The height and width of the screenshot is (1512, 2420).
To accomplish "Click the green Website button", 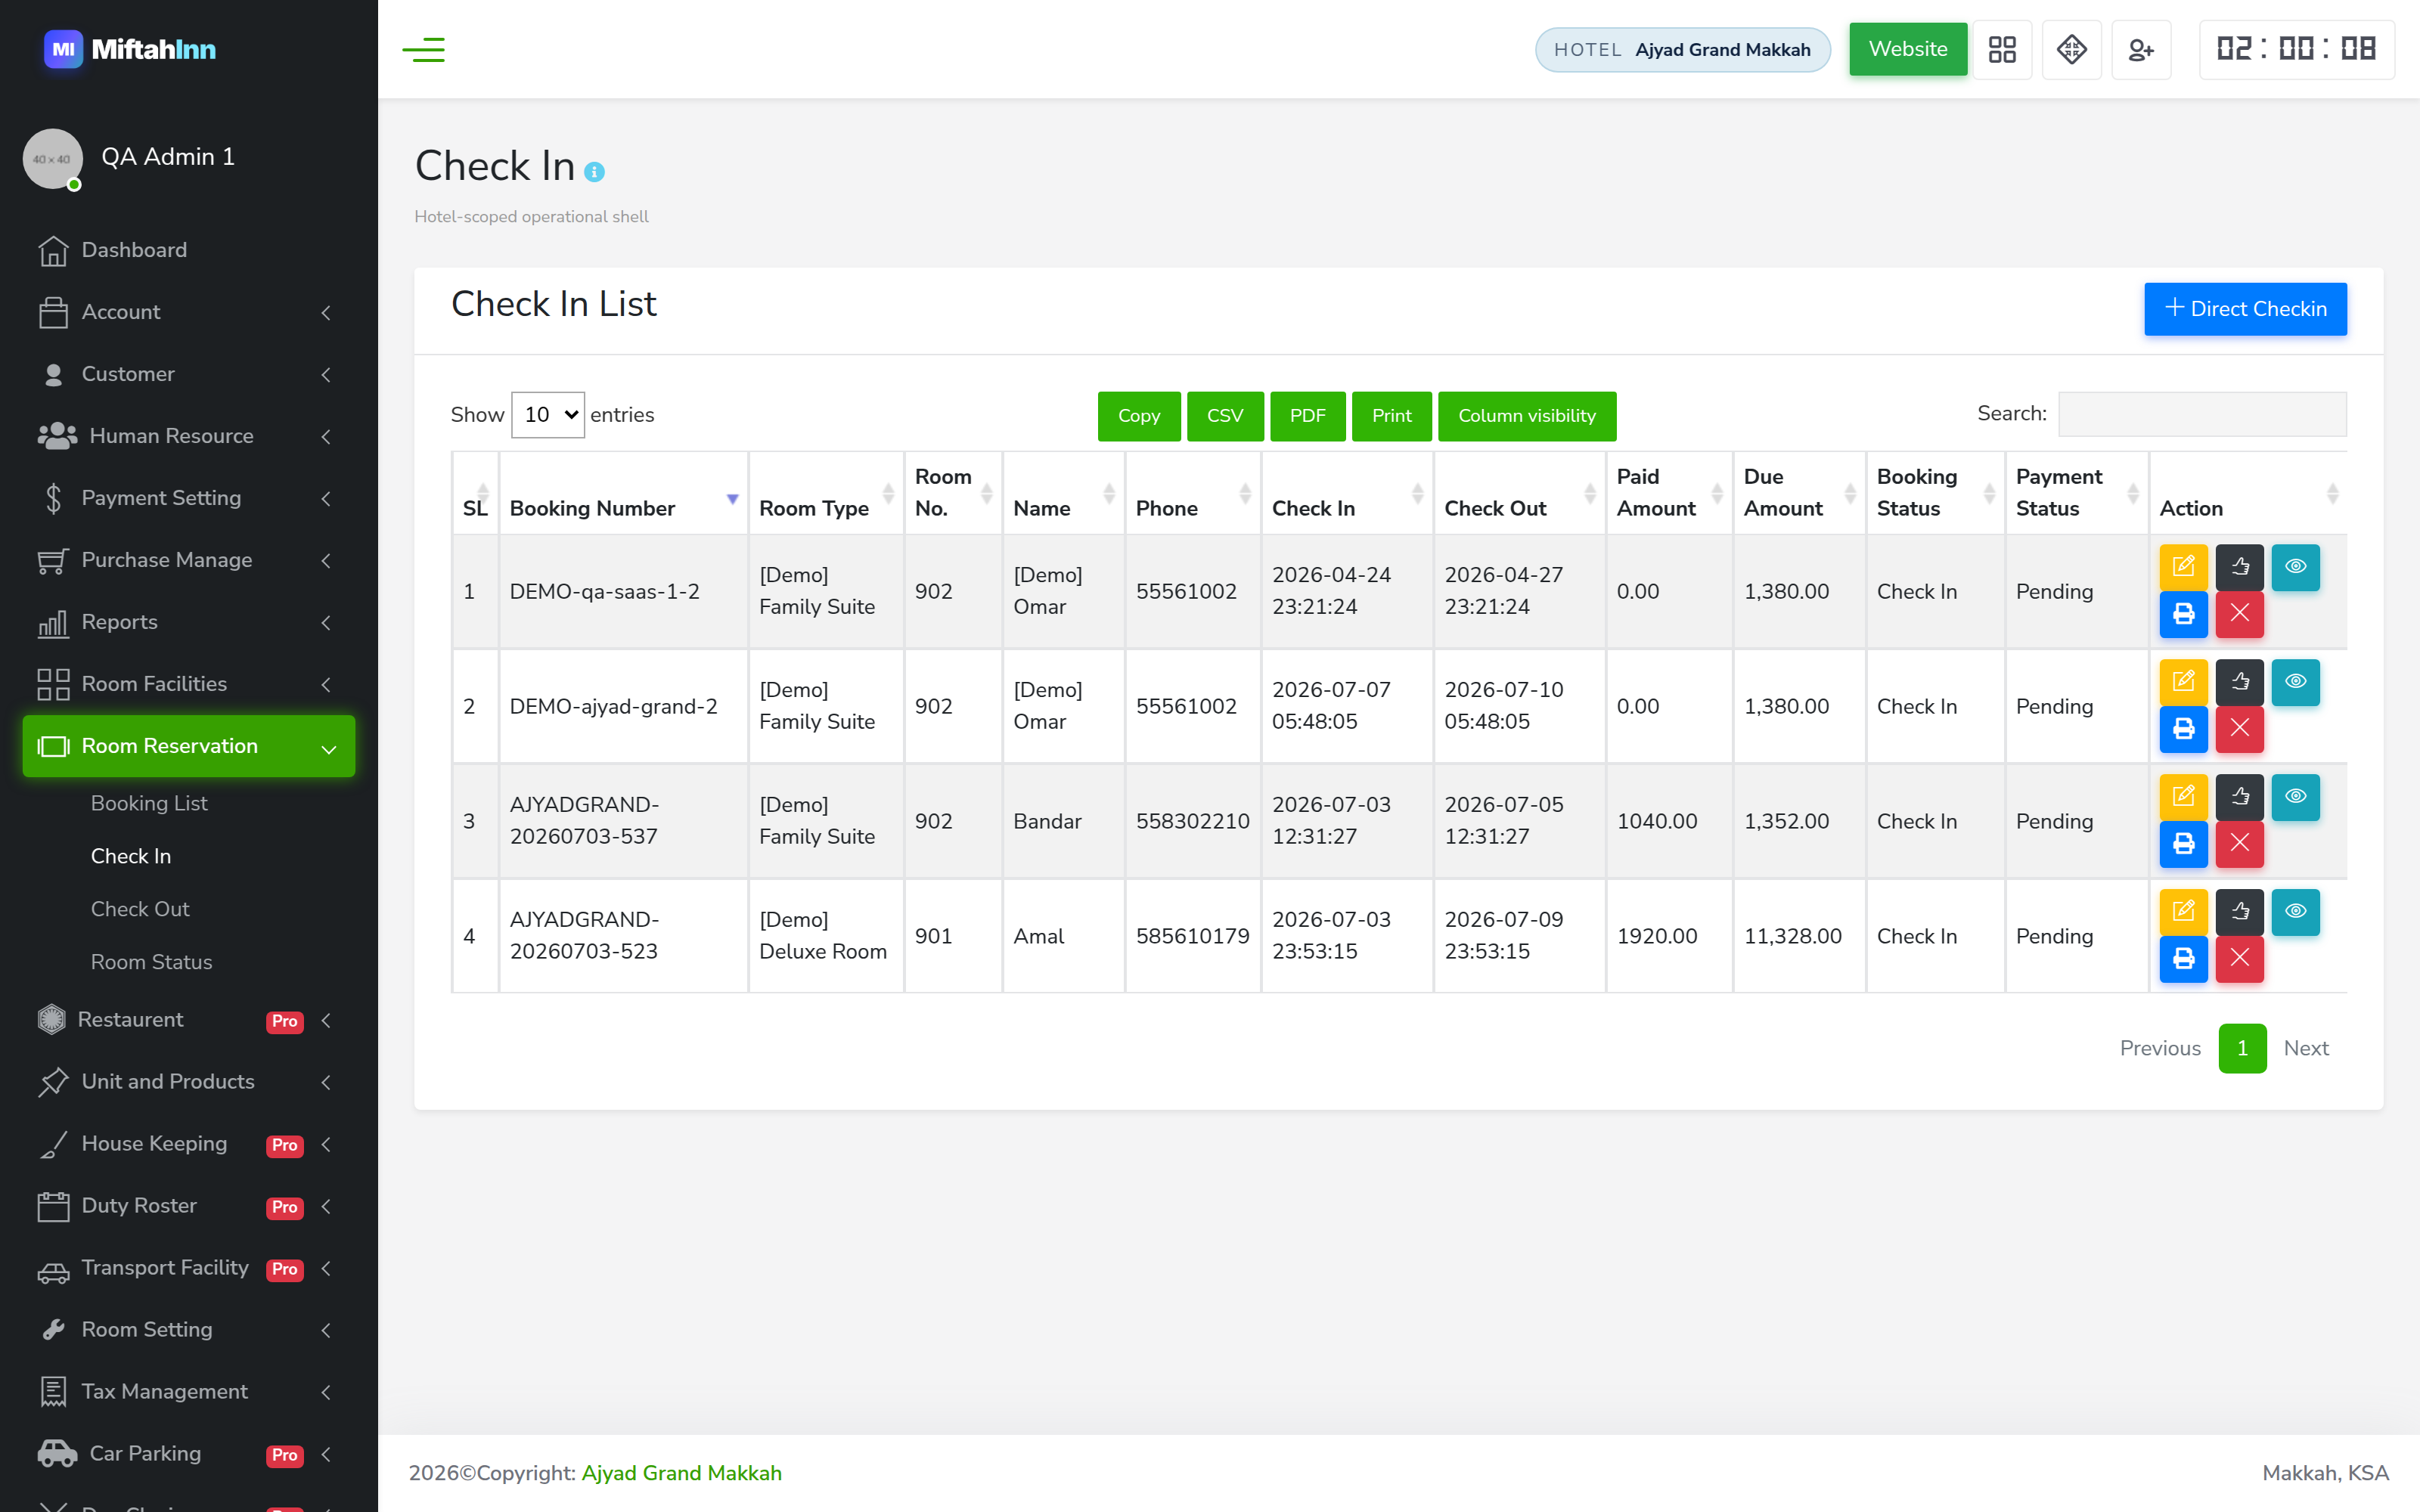I will (x=1907, y=49).
